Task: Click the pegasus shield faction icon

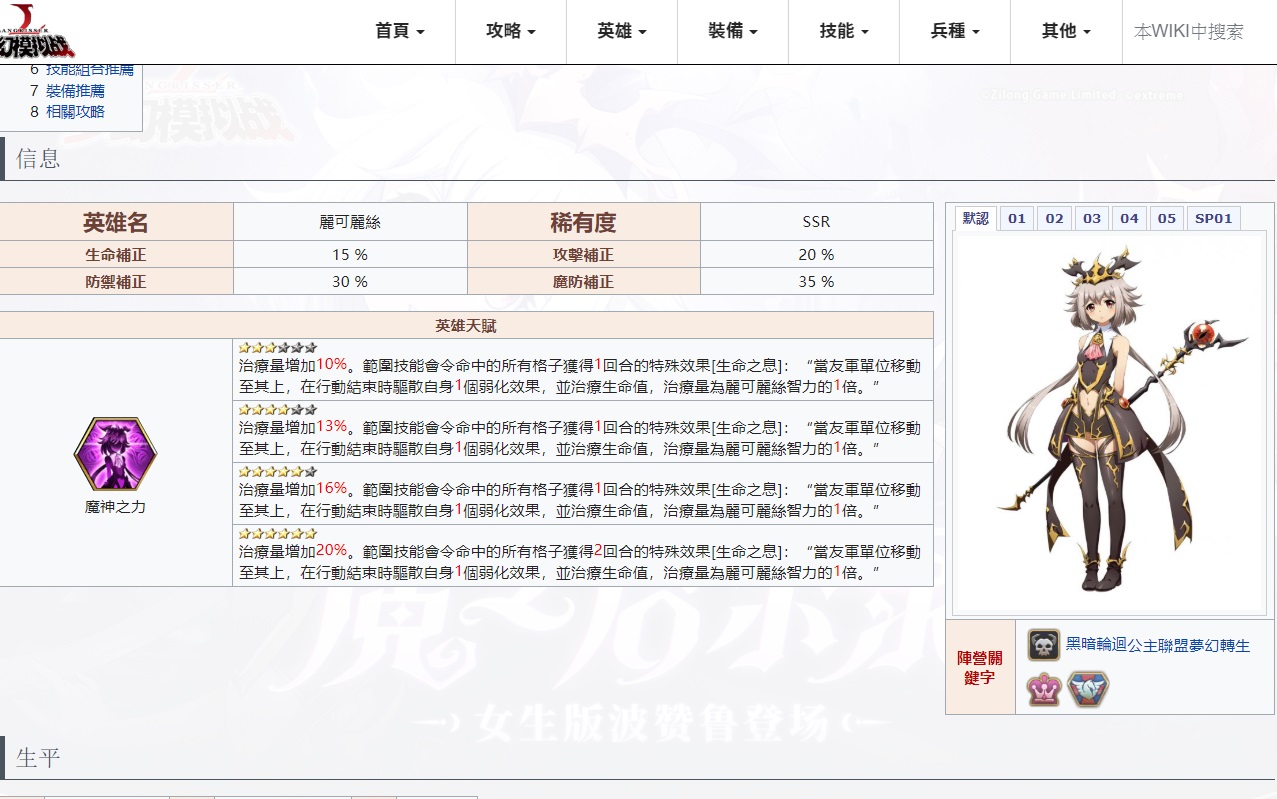Action: 1087,689
